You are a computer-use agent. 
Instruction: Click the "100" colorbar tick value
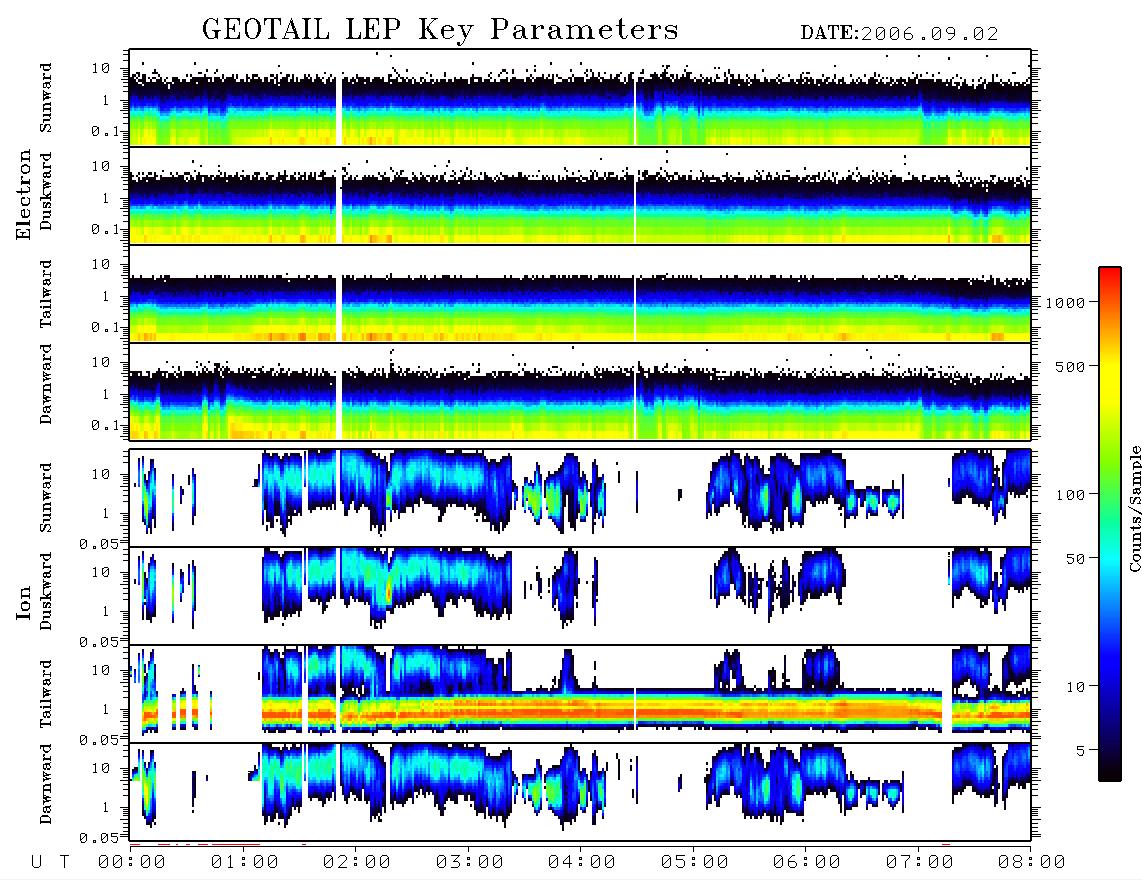(x=1071, y=495)
